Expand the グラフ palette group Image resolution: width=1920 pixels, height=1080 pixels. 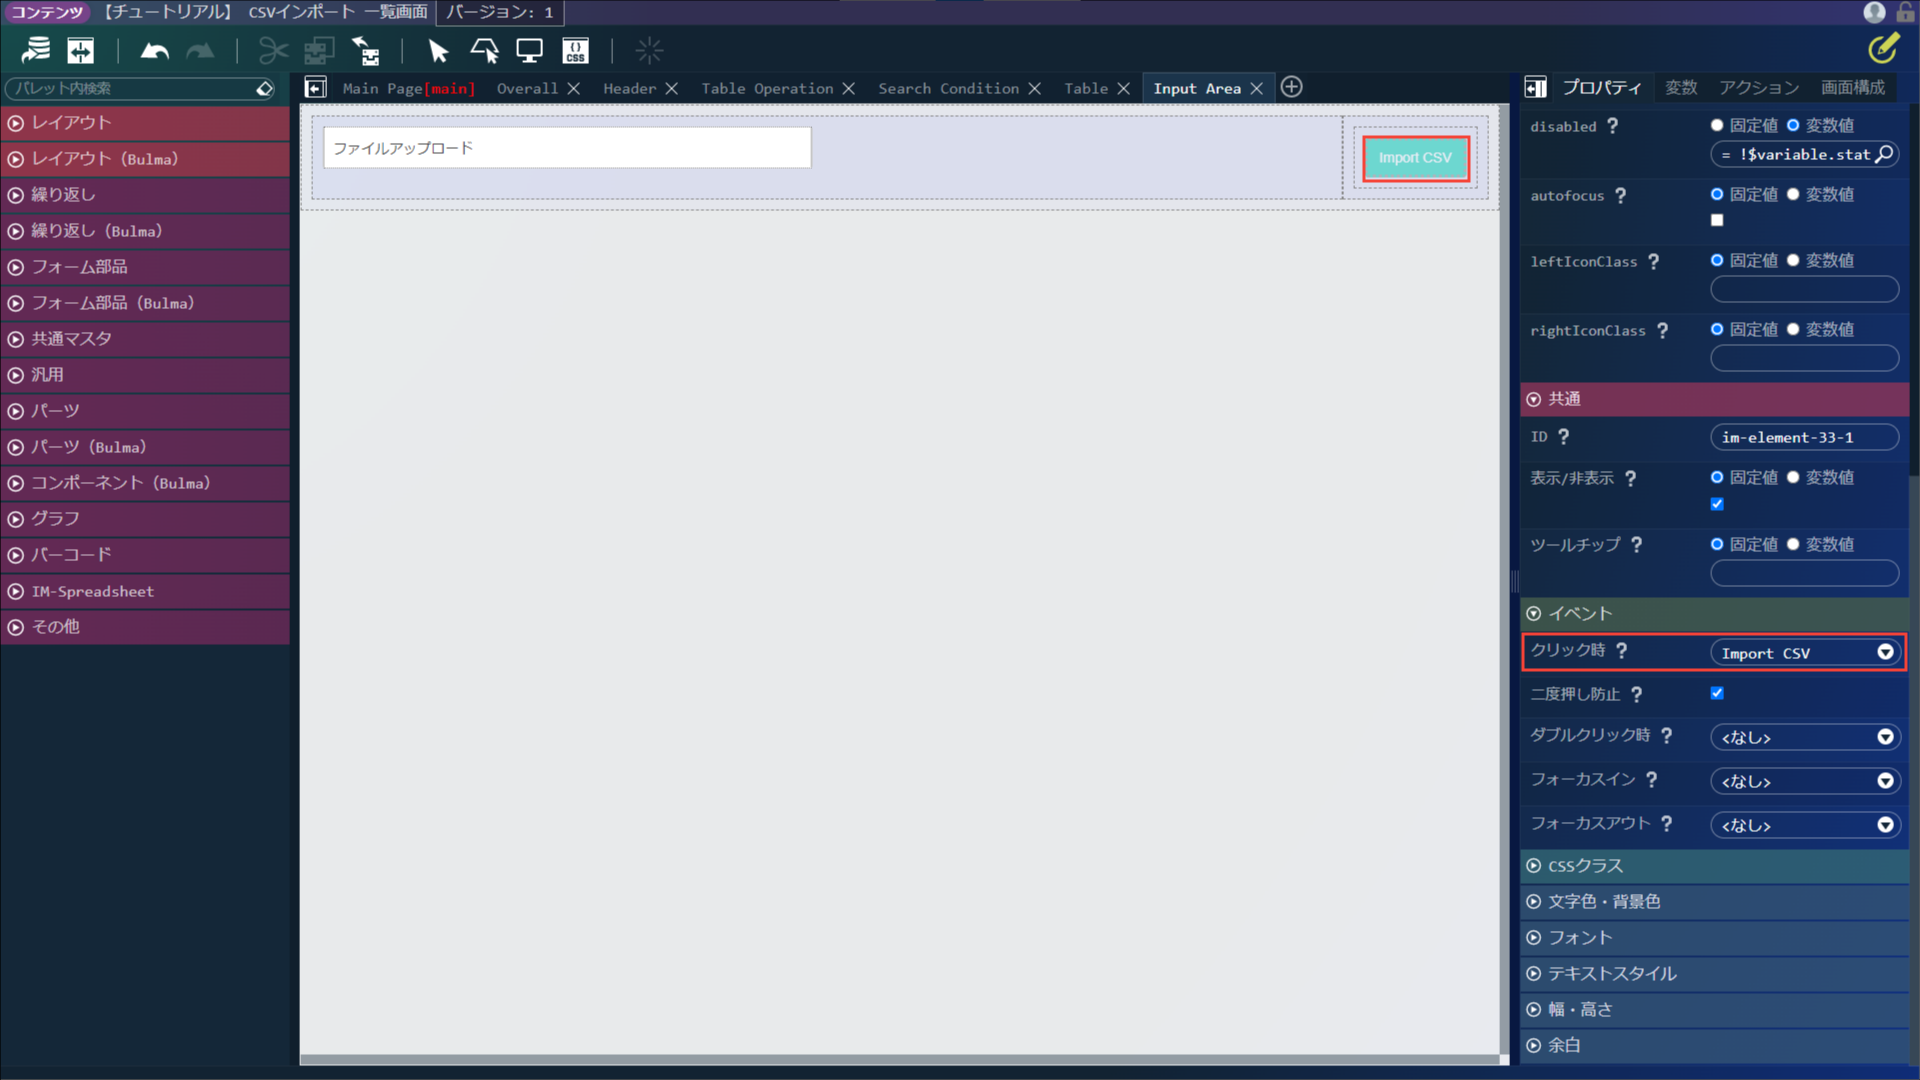[145, 519]
